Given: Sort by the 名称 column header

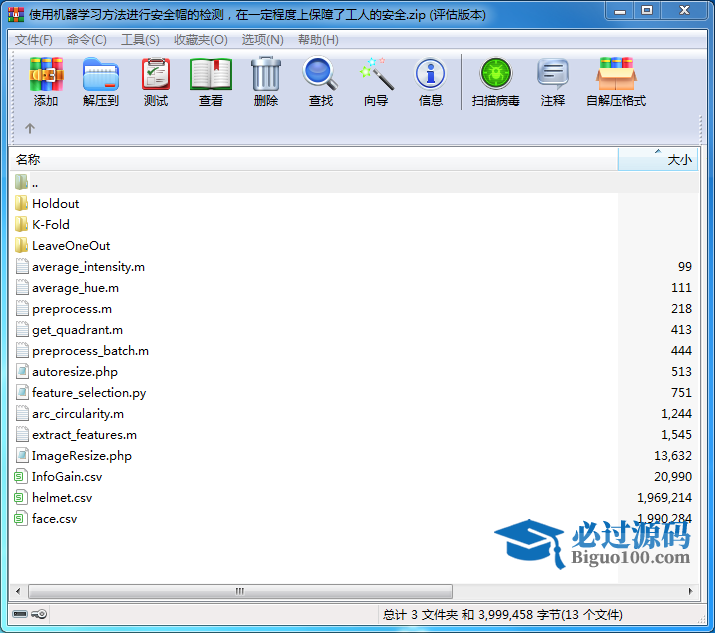Looking at the screenshot, I should point(314,160).
